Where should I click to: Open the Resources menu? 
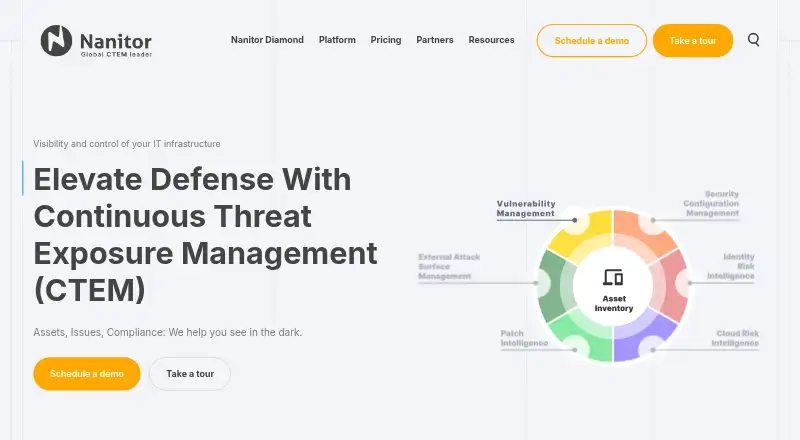pos(491,40)
